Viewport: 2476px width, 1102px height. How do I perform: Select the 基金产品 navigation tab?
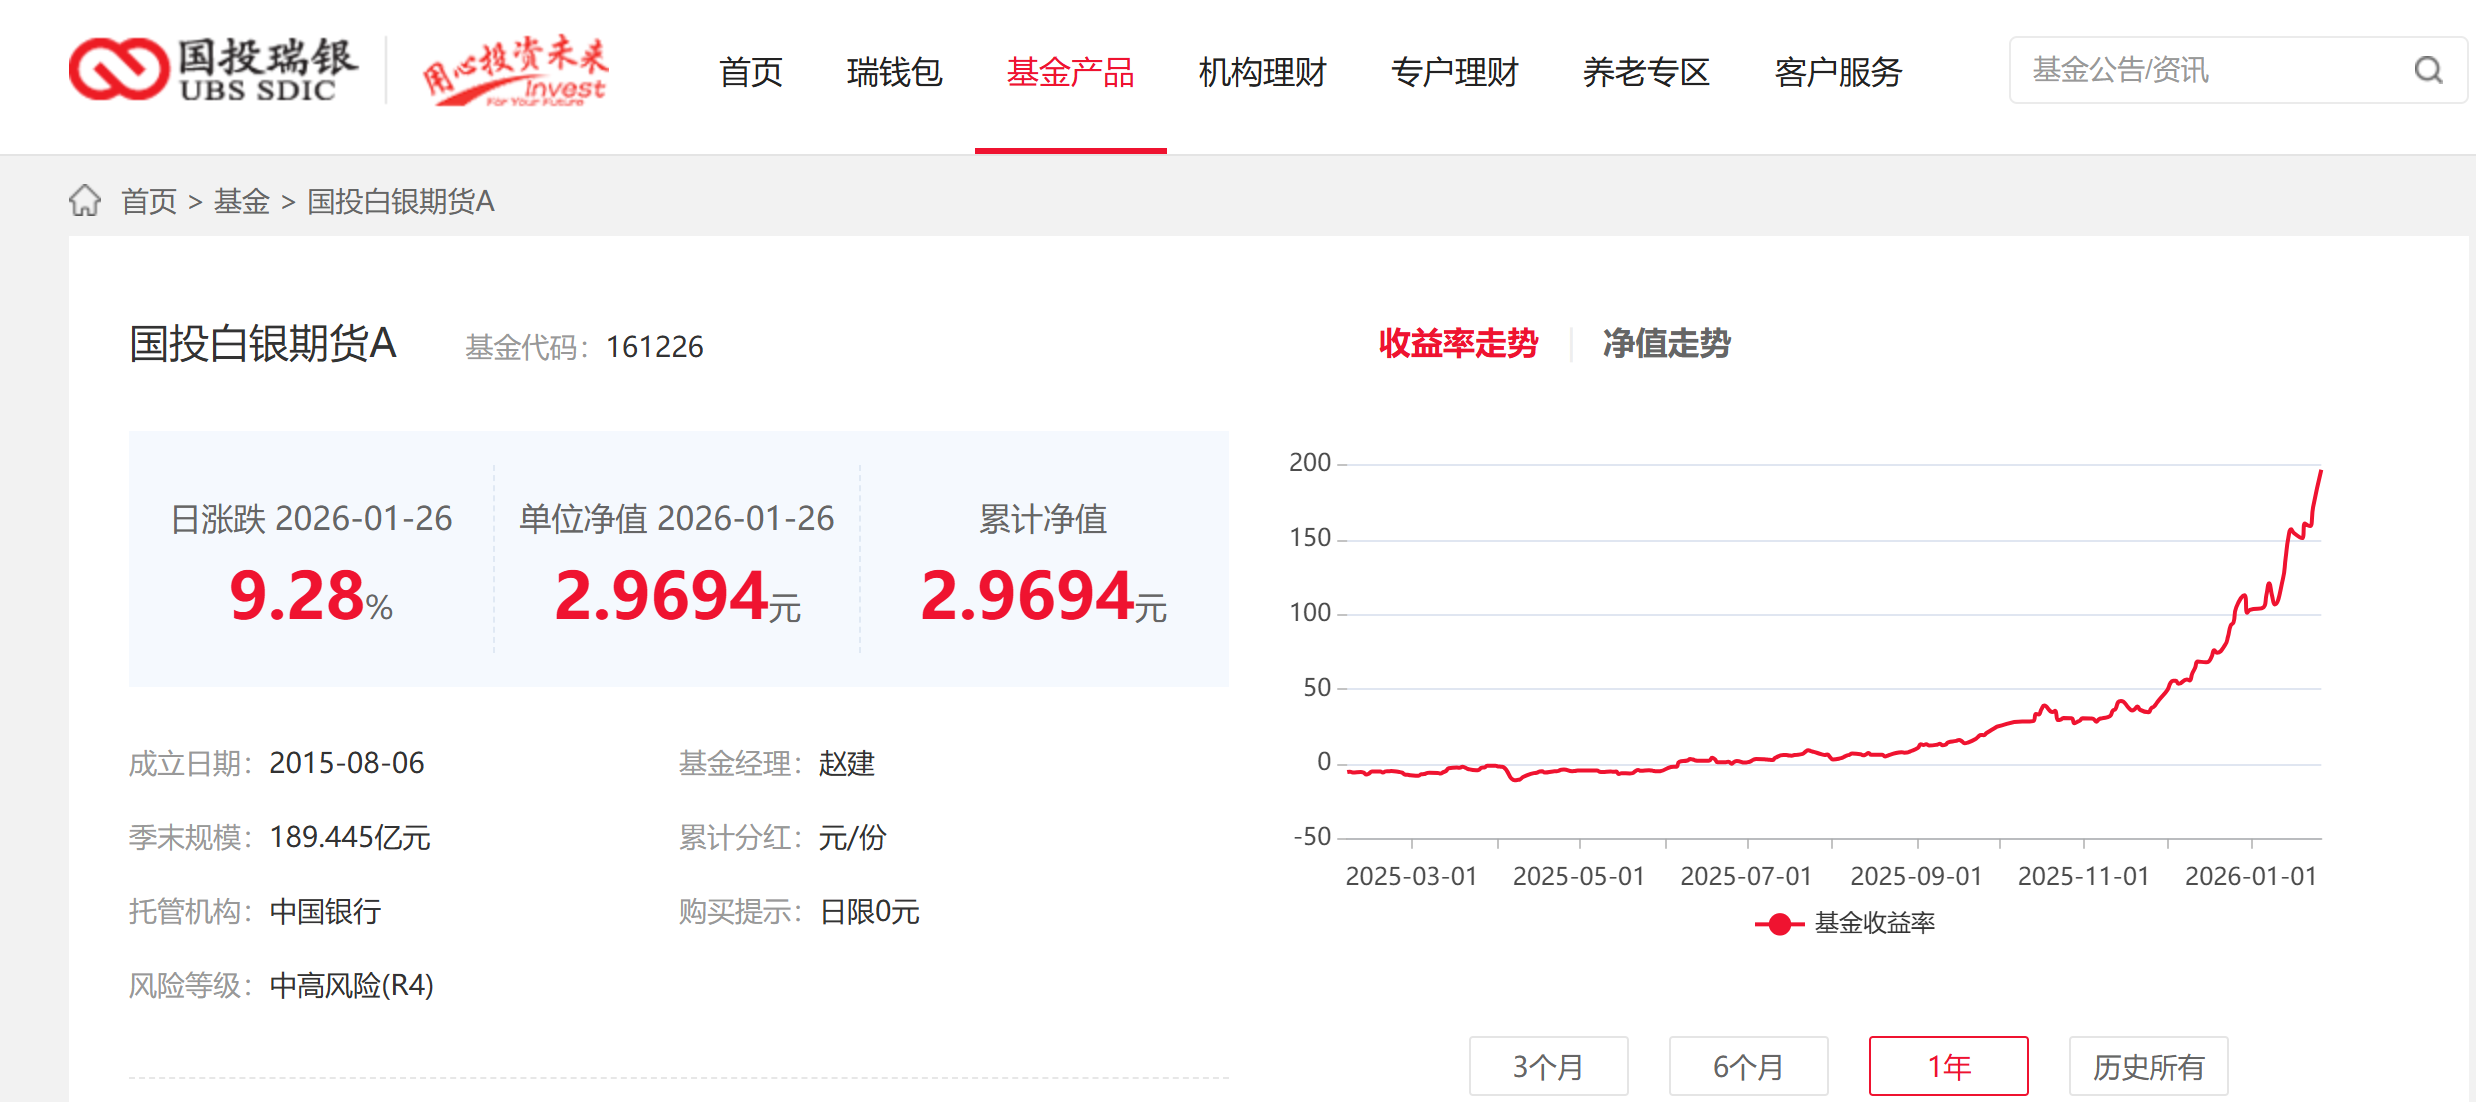[1070, 72]
